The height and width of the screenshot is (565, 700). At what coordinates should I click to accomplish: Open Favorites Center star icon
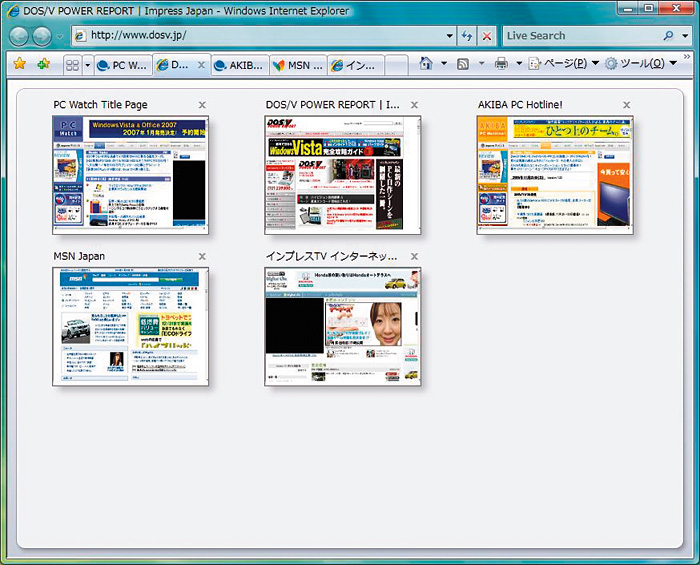[x=20, y=64]
